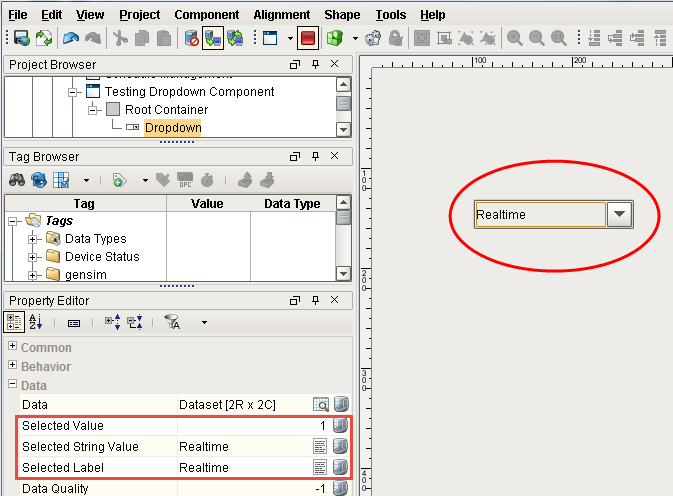Select the Dropdown item in Project Browser
This screenshot has width=673, height=496.
(x=173, y=128)
